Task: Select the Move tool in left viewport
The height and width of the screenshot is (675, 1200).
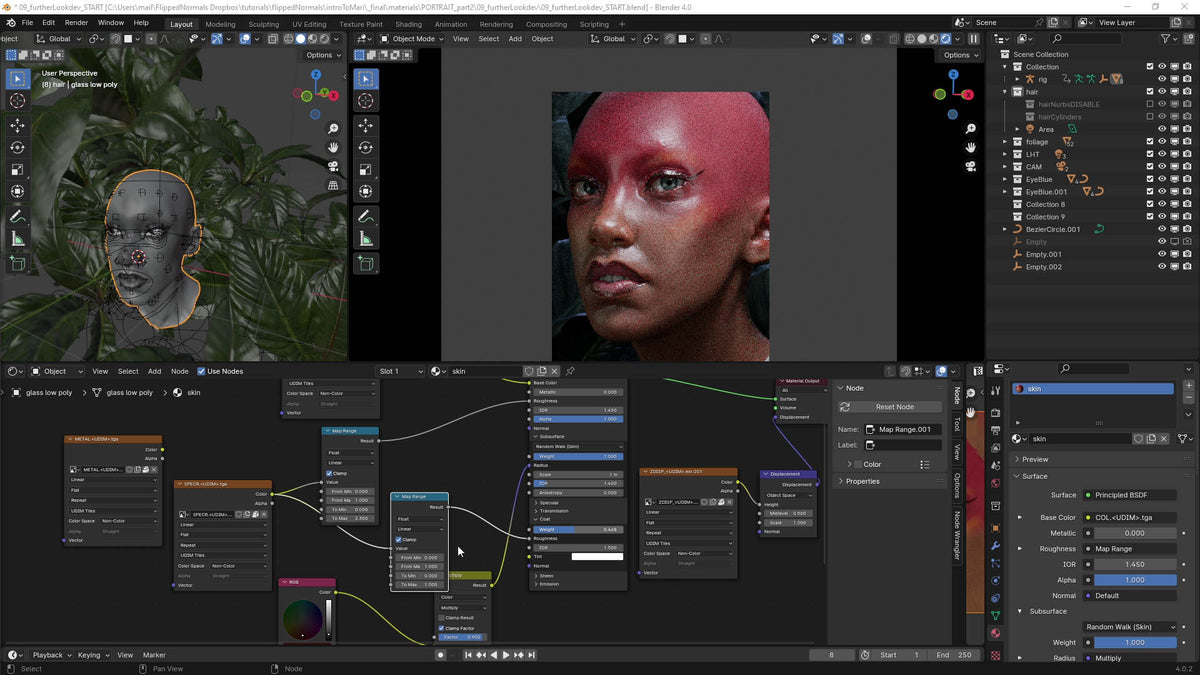Action: point(17,125)
